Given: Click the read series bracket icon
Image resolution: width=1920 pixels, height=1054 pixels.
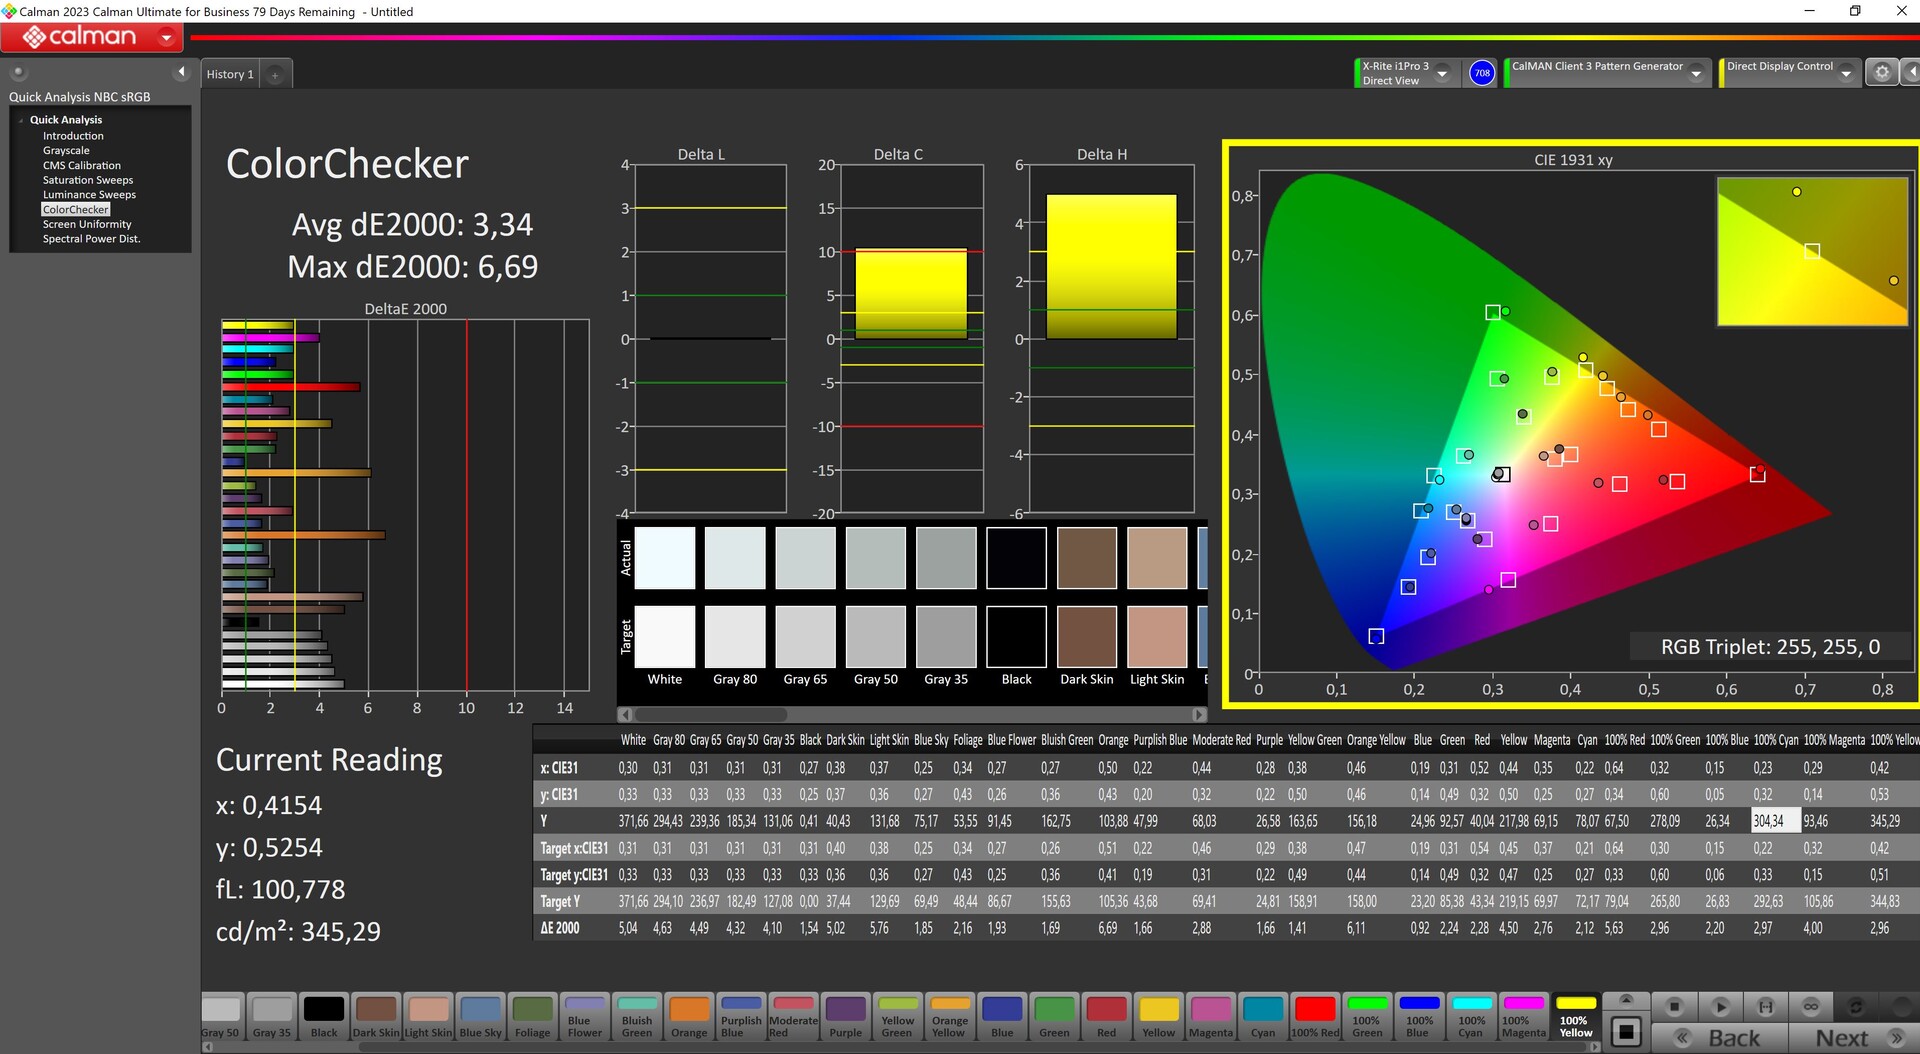Looking at the screenshot, I should (1766, 1007).
